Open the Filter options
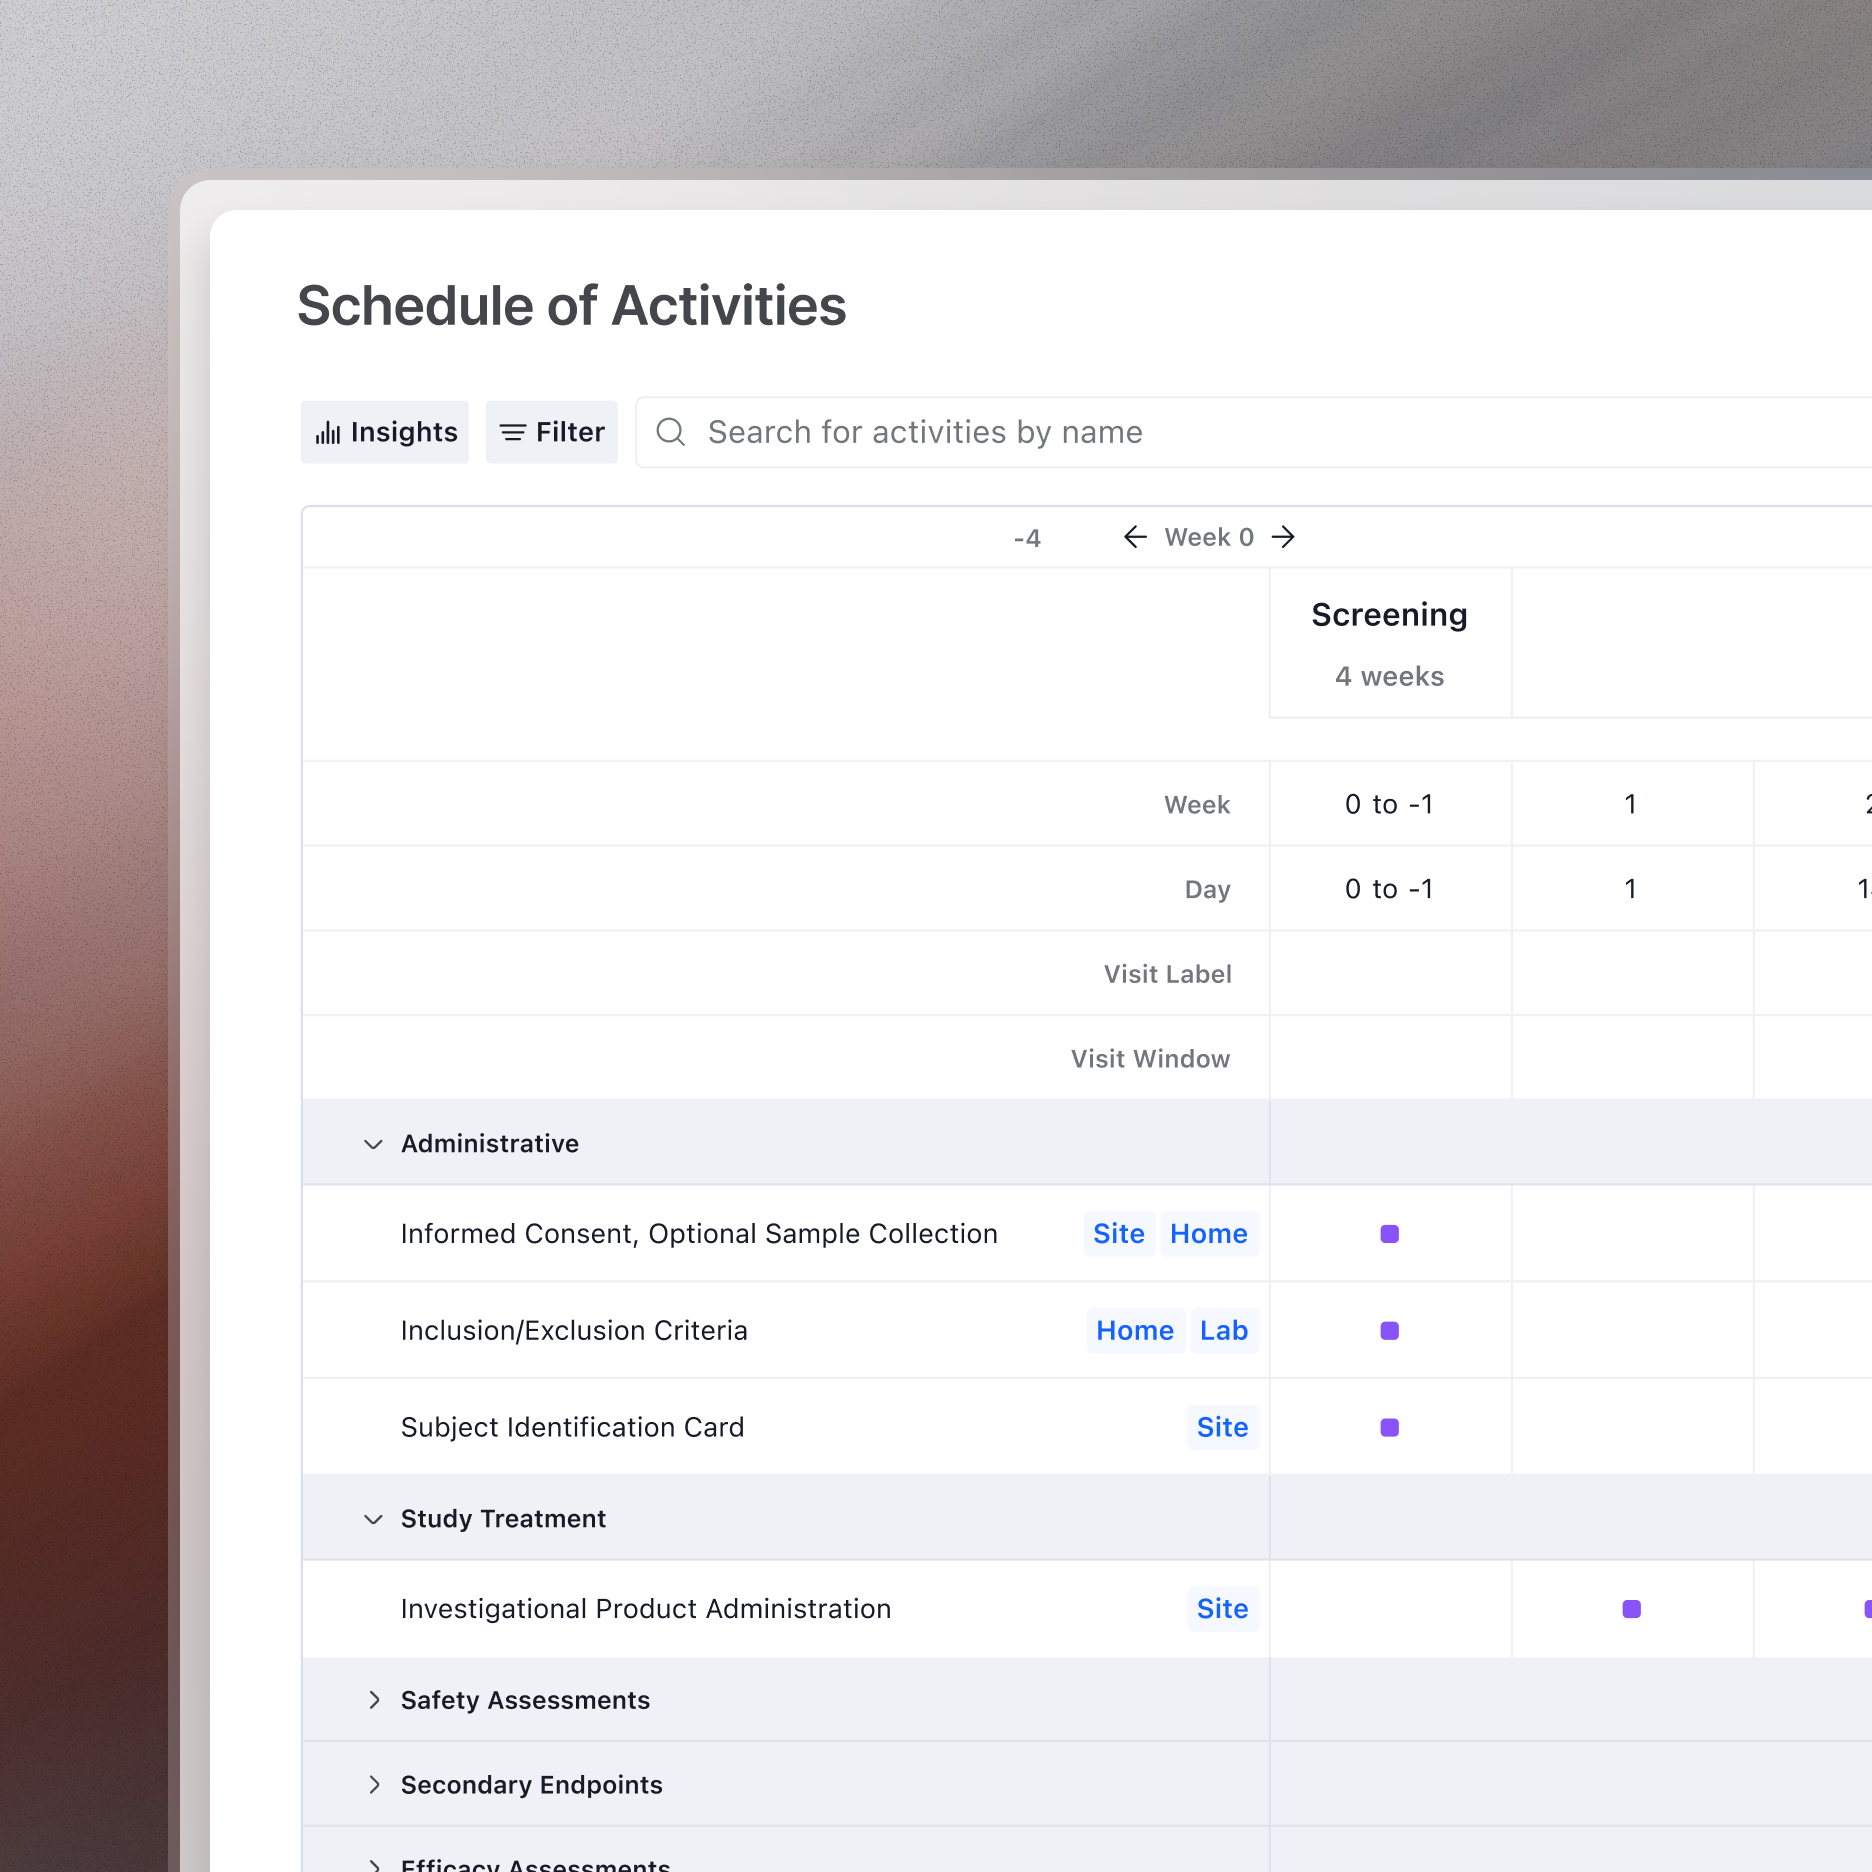The image size is (1872, 1872). tap(552, 432)
